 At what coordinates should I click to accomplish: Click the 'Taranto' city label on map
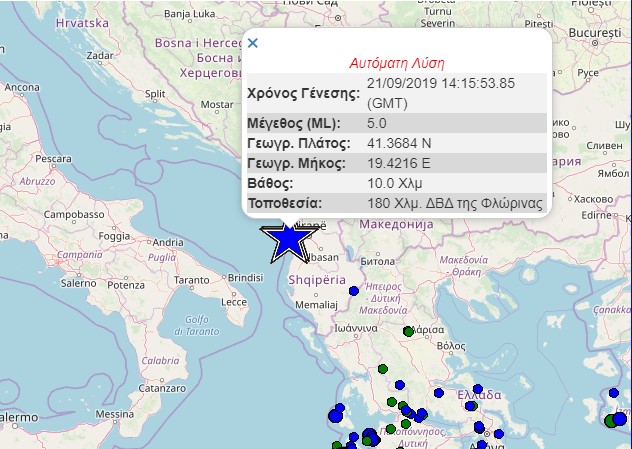point(191,280)
